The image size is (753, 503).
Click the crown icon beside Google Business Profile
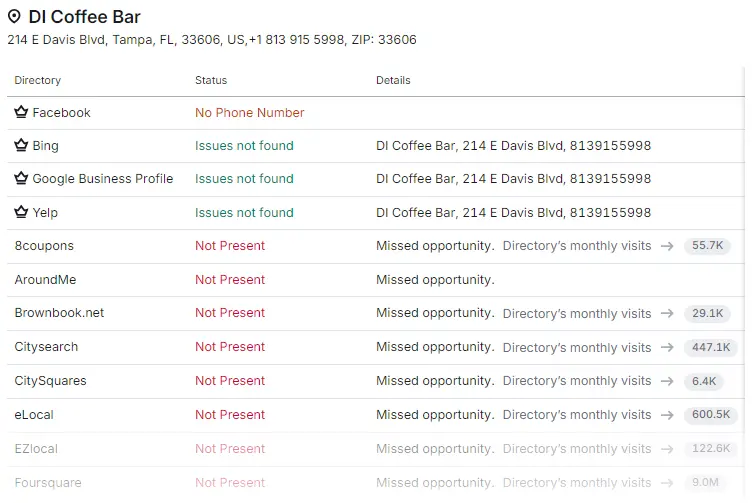coord(21,178)
